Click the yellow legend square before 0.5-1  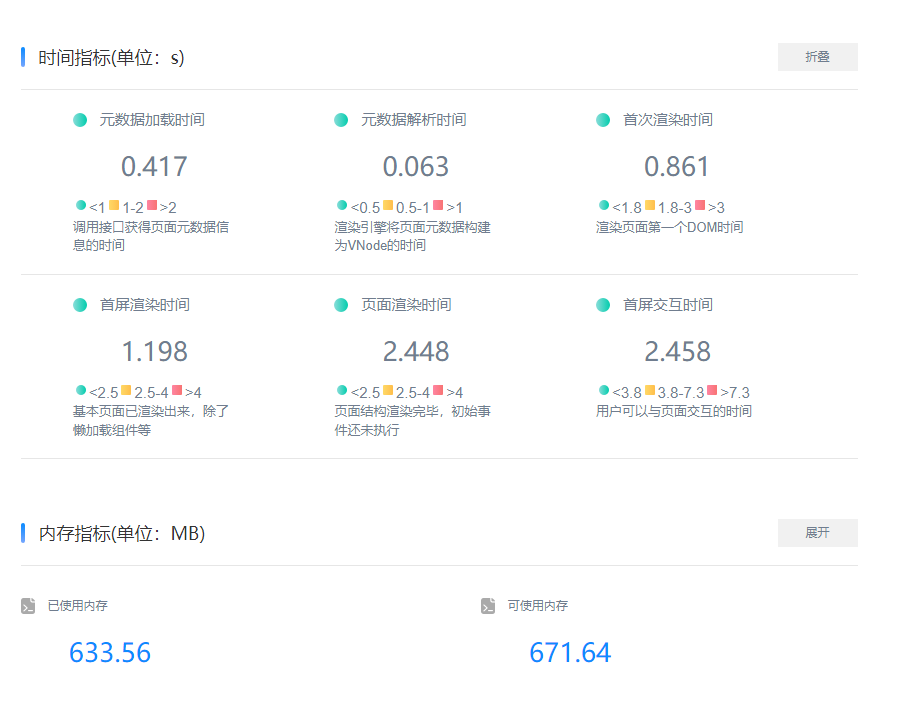388,205
